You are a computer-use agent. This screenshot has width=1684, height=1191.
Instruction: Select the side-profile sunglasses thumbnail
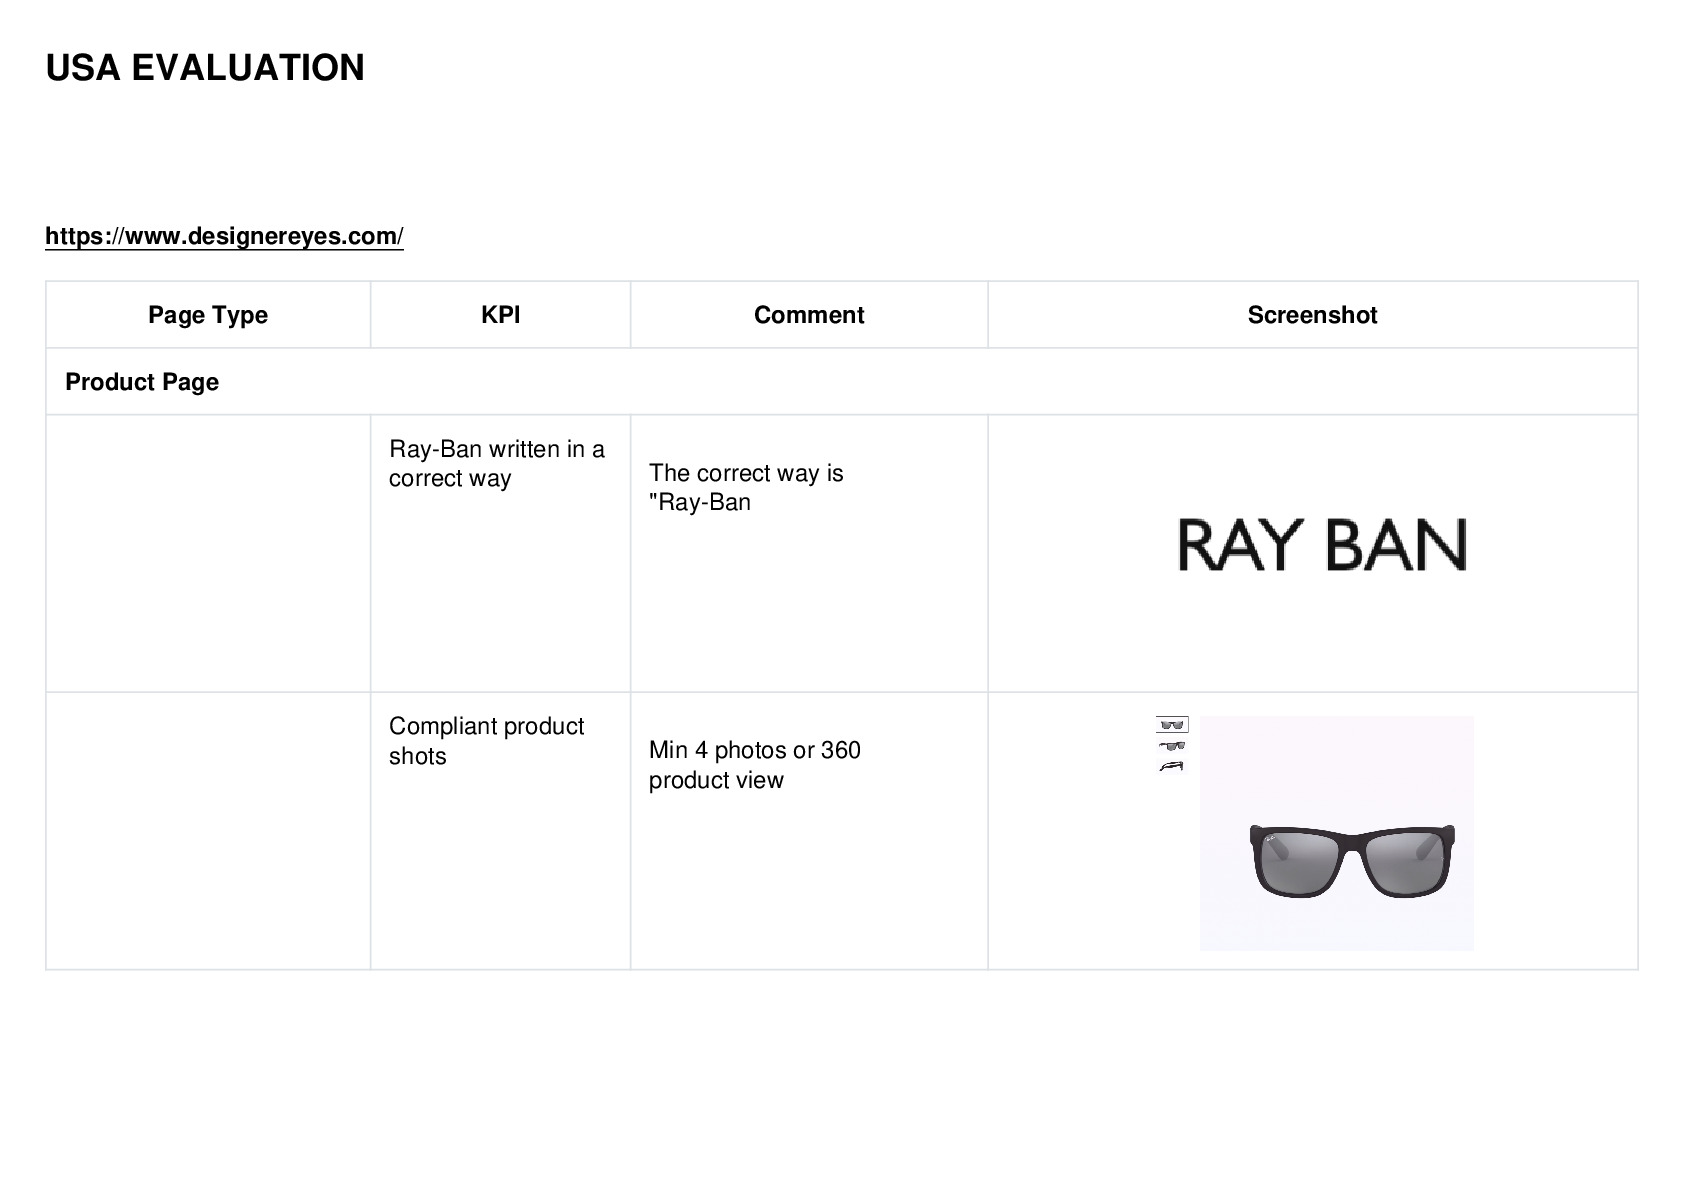click(x=1171, y=766)
